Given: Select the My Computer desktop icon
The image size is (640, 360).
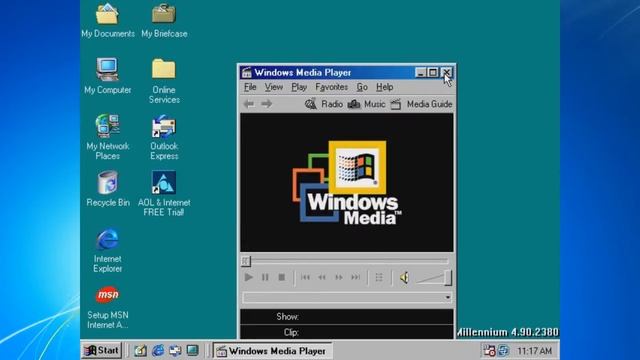Looking at the screenshot, I should pyautogui.click(x=108, y=76).
